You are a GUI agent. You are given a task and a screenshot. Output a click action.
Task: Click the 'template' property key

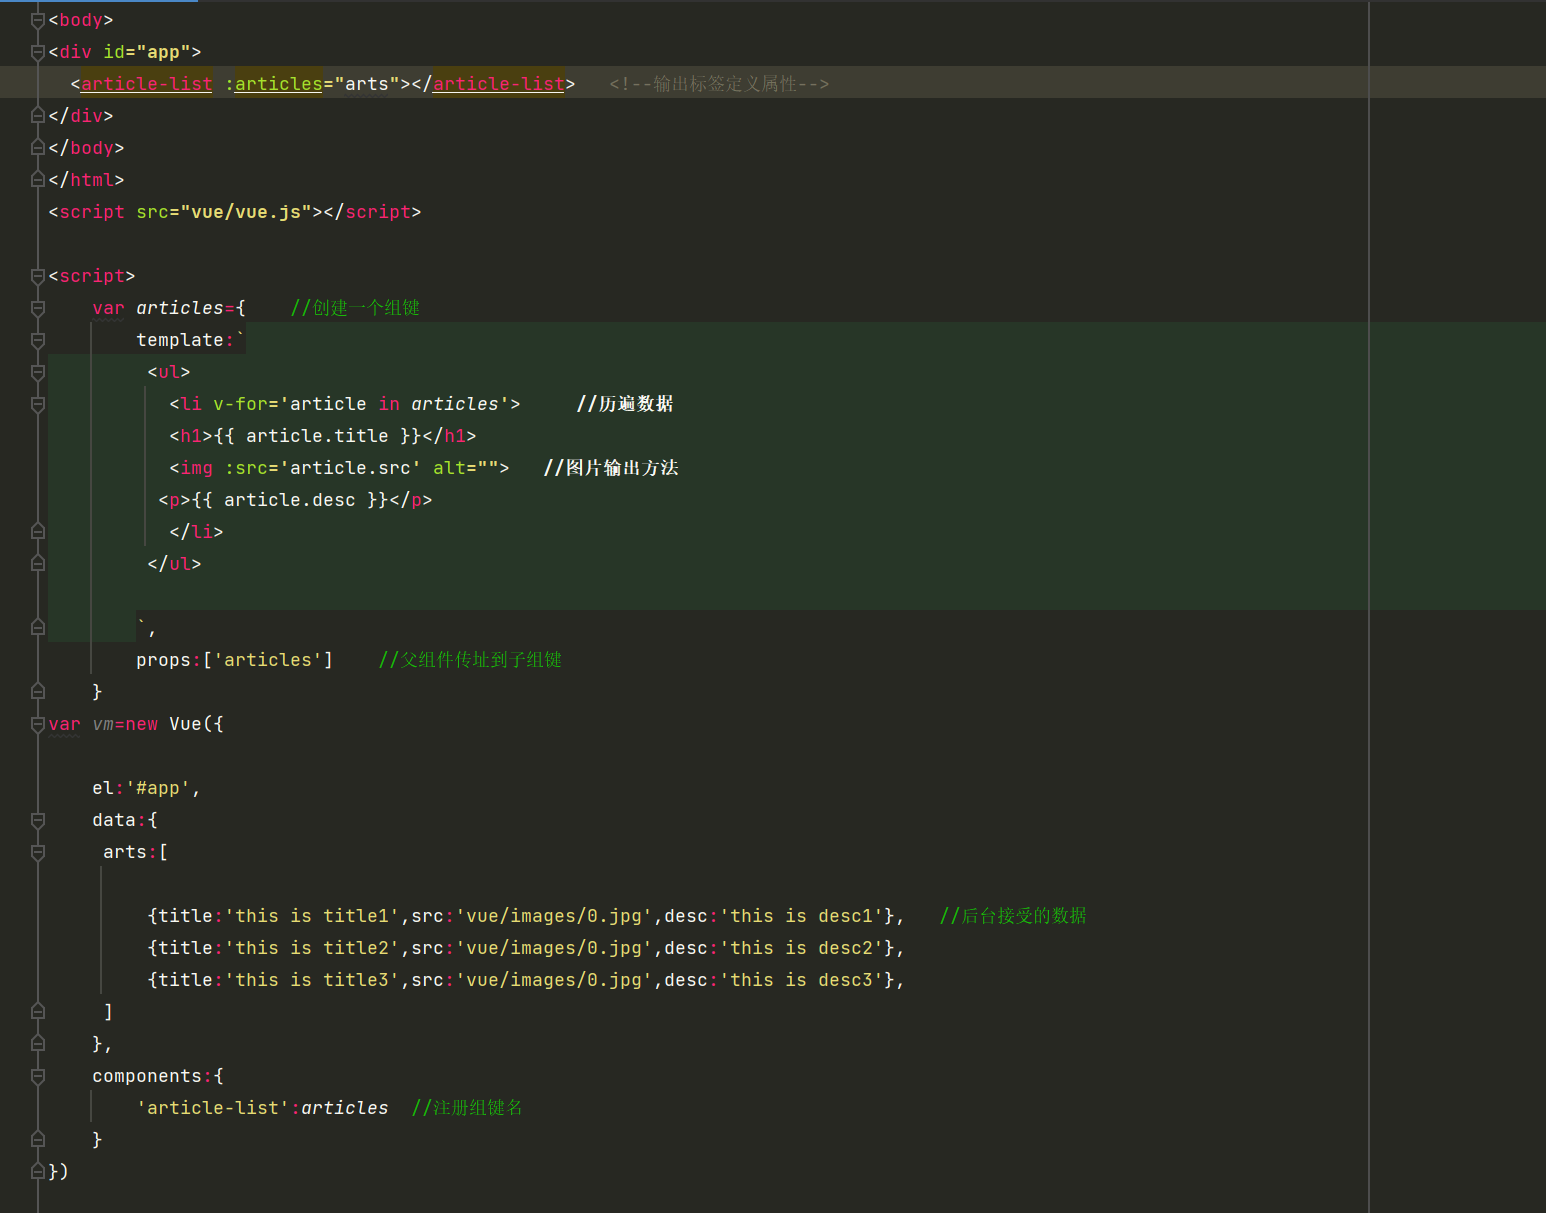point(180,340)
